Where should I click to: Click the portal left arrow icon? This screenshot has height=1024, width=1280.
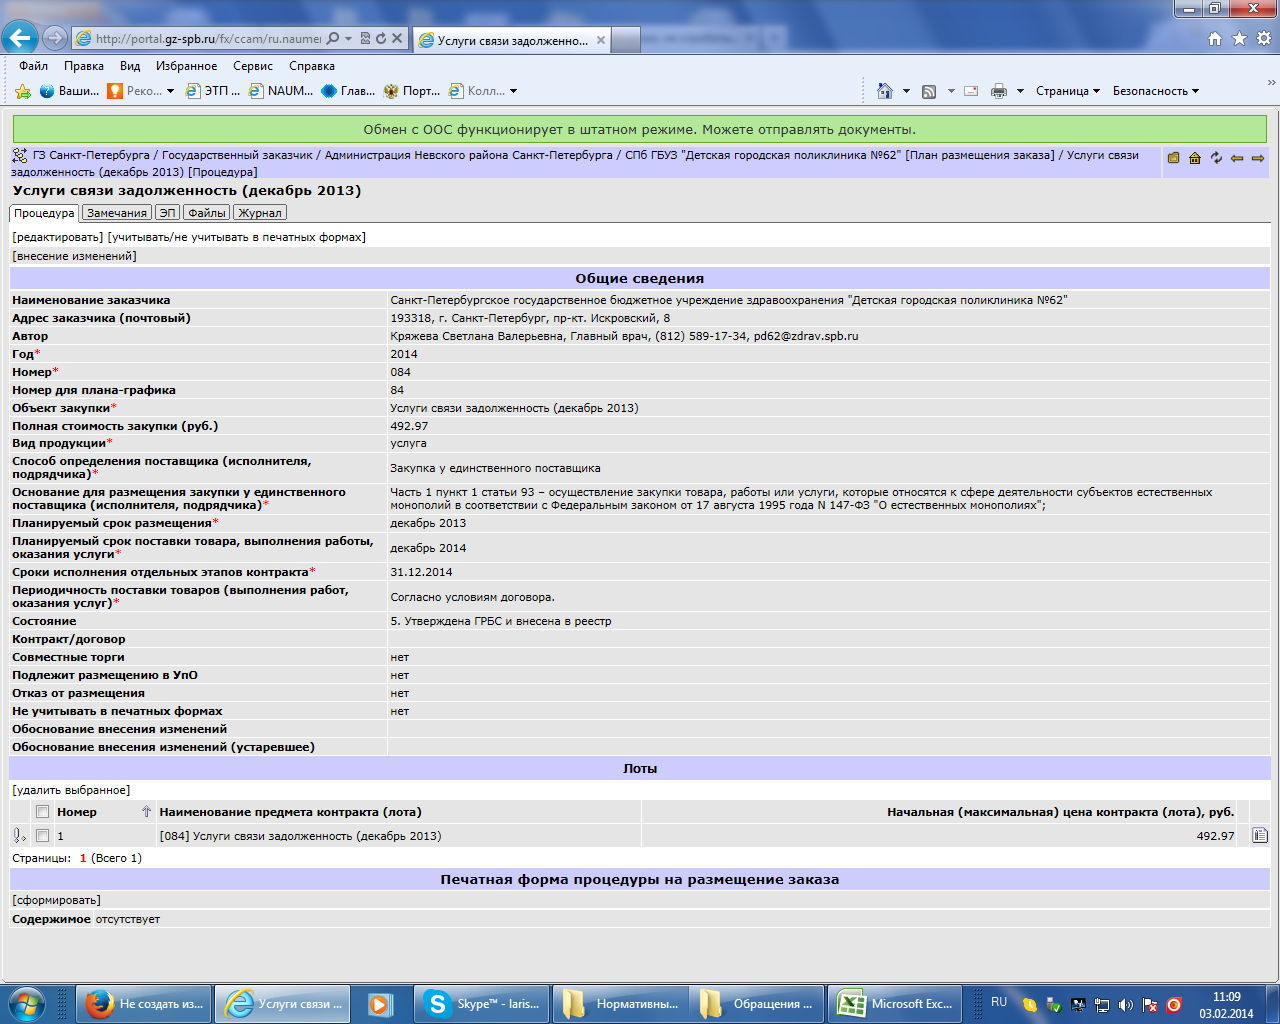click(1237, 158)
